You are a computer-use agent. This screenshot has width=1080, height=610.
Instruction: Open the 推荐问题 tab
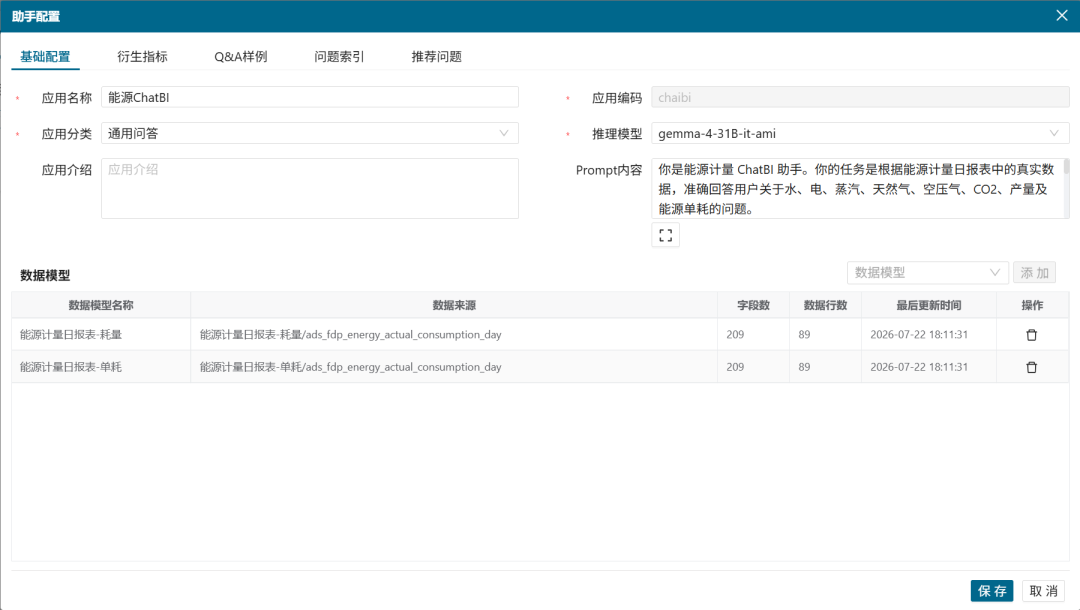[437, 56]
